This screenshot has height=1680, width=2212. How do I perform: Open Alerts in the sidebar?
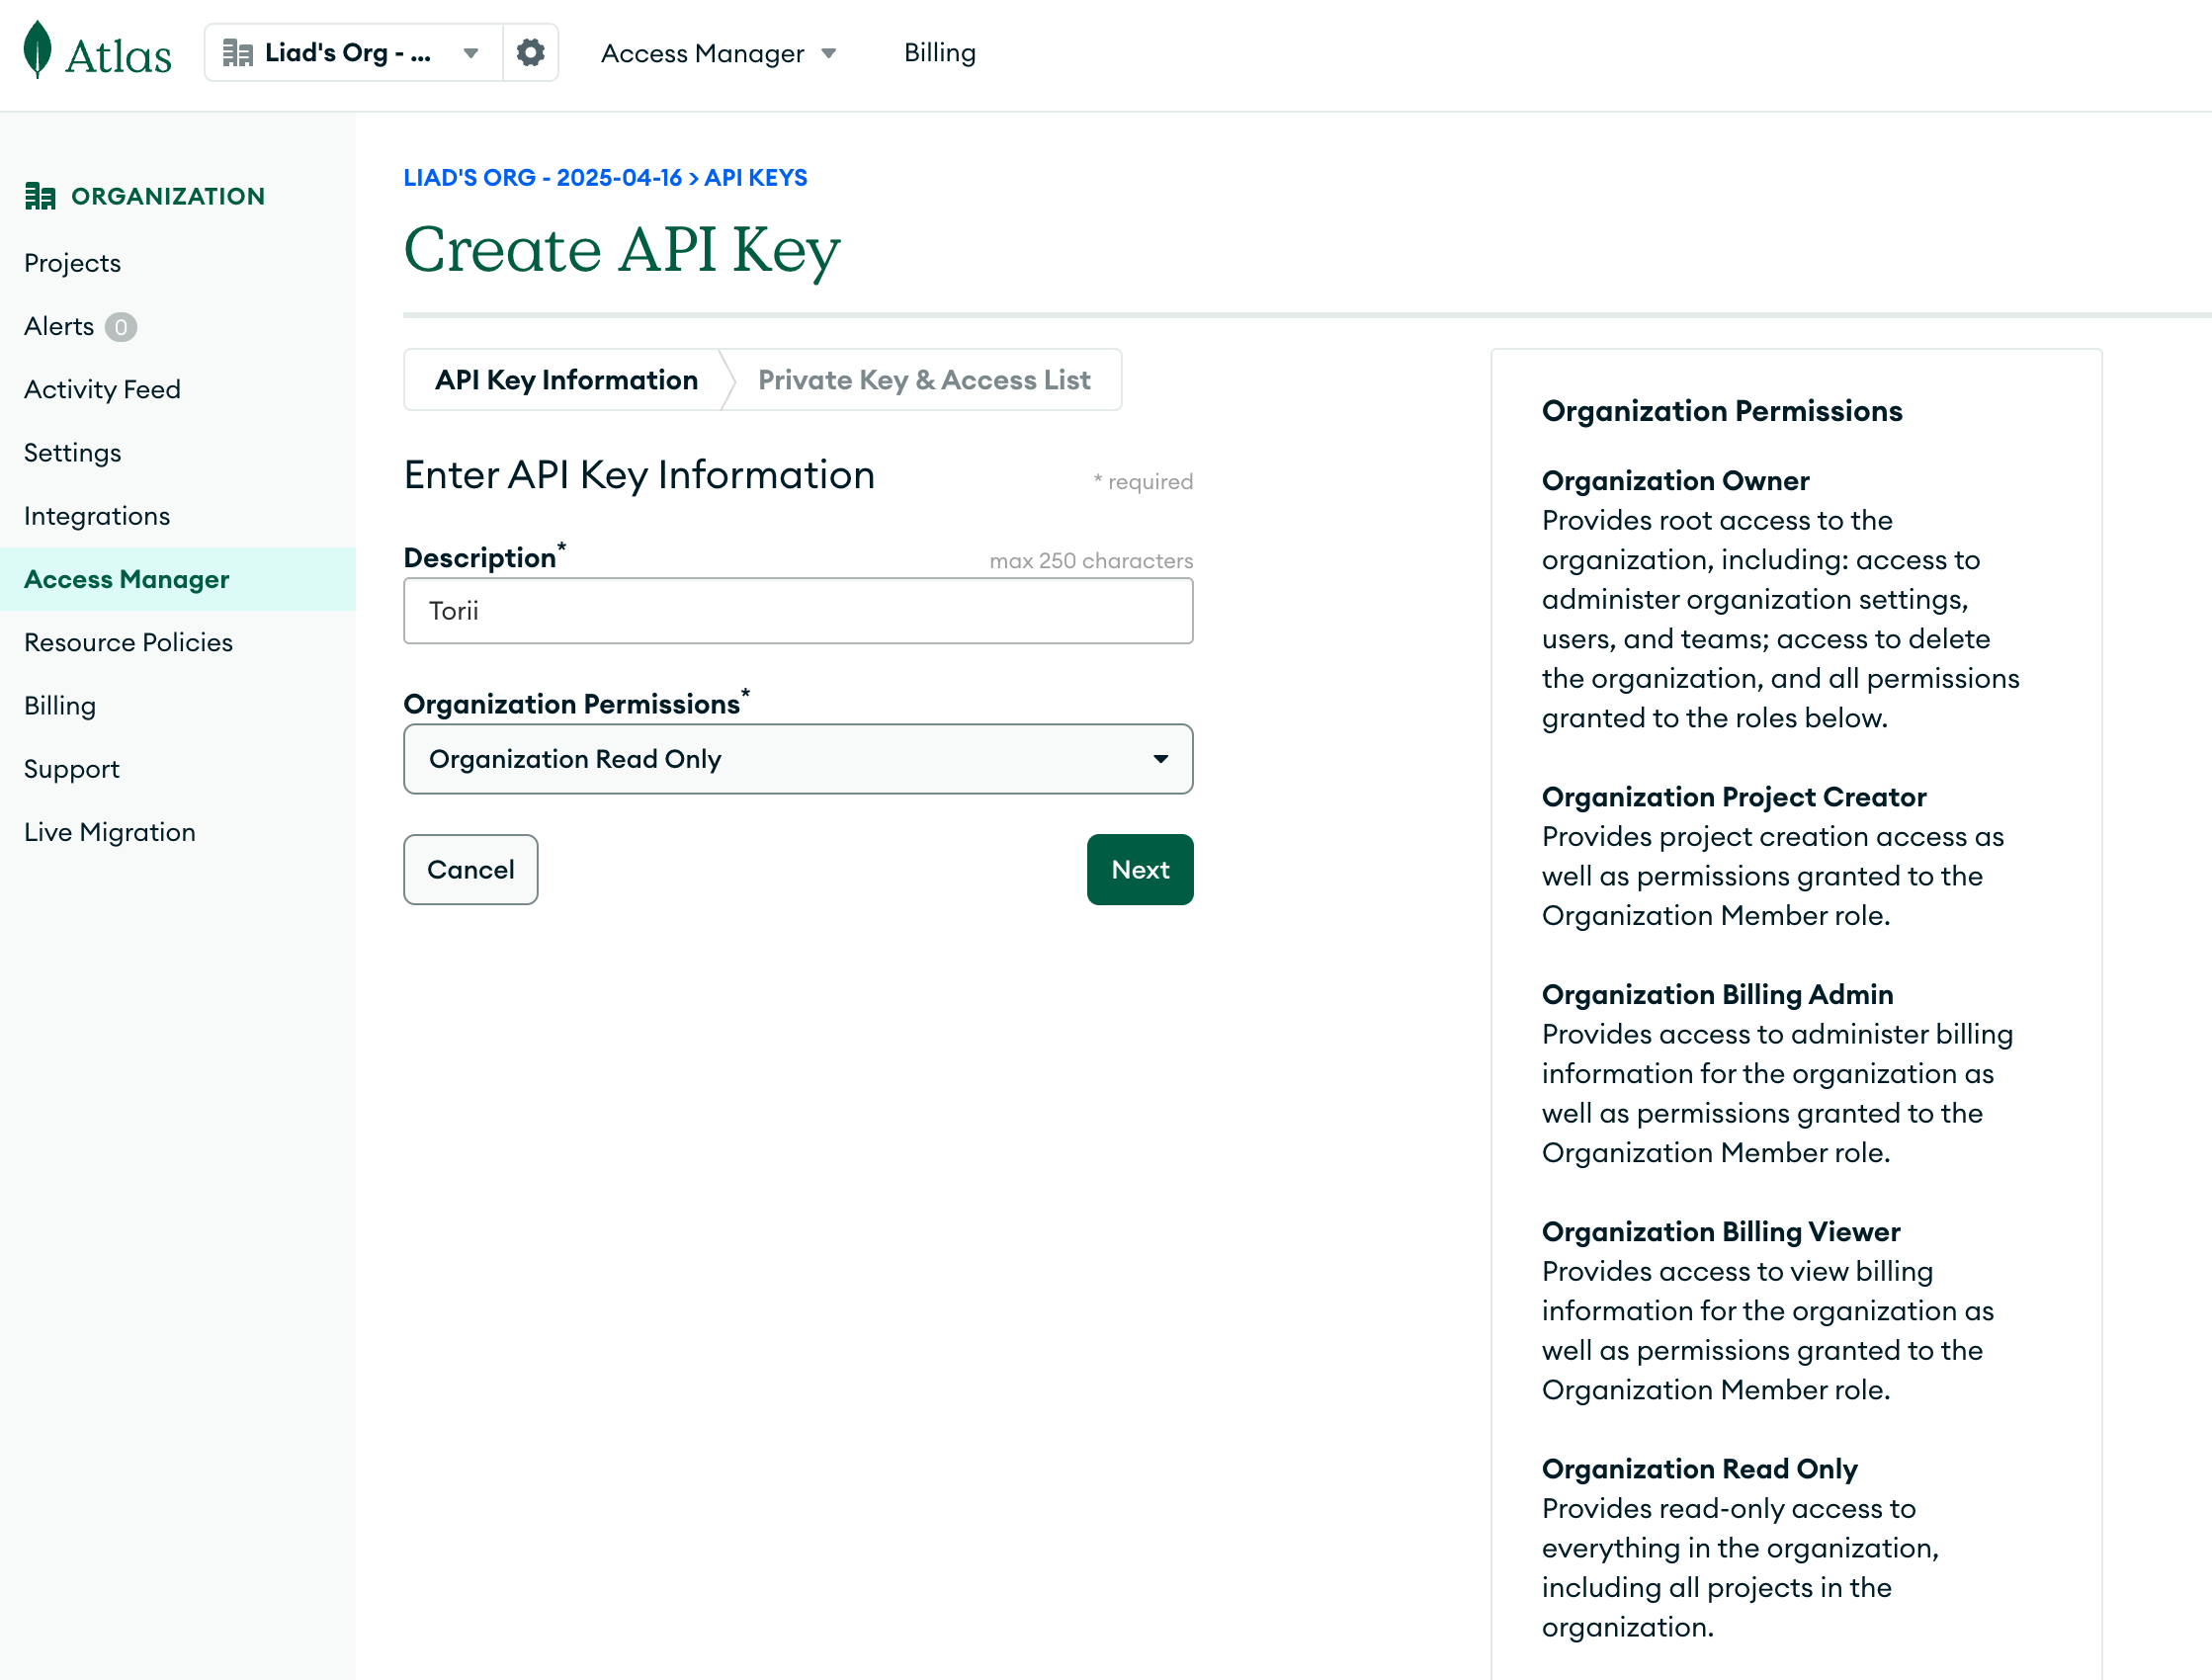tap(59, 327)
